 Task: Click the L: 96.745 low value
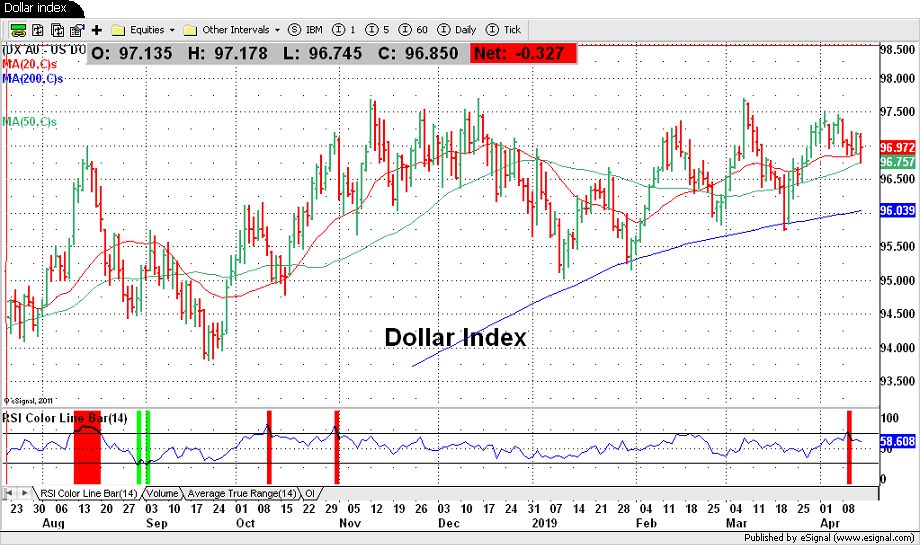323,53
